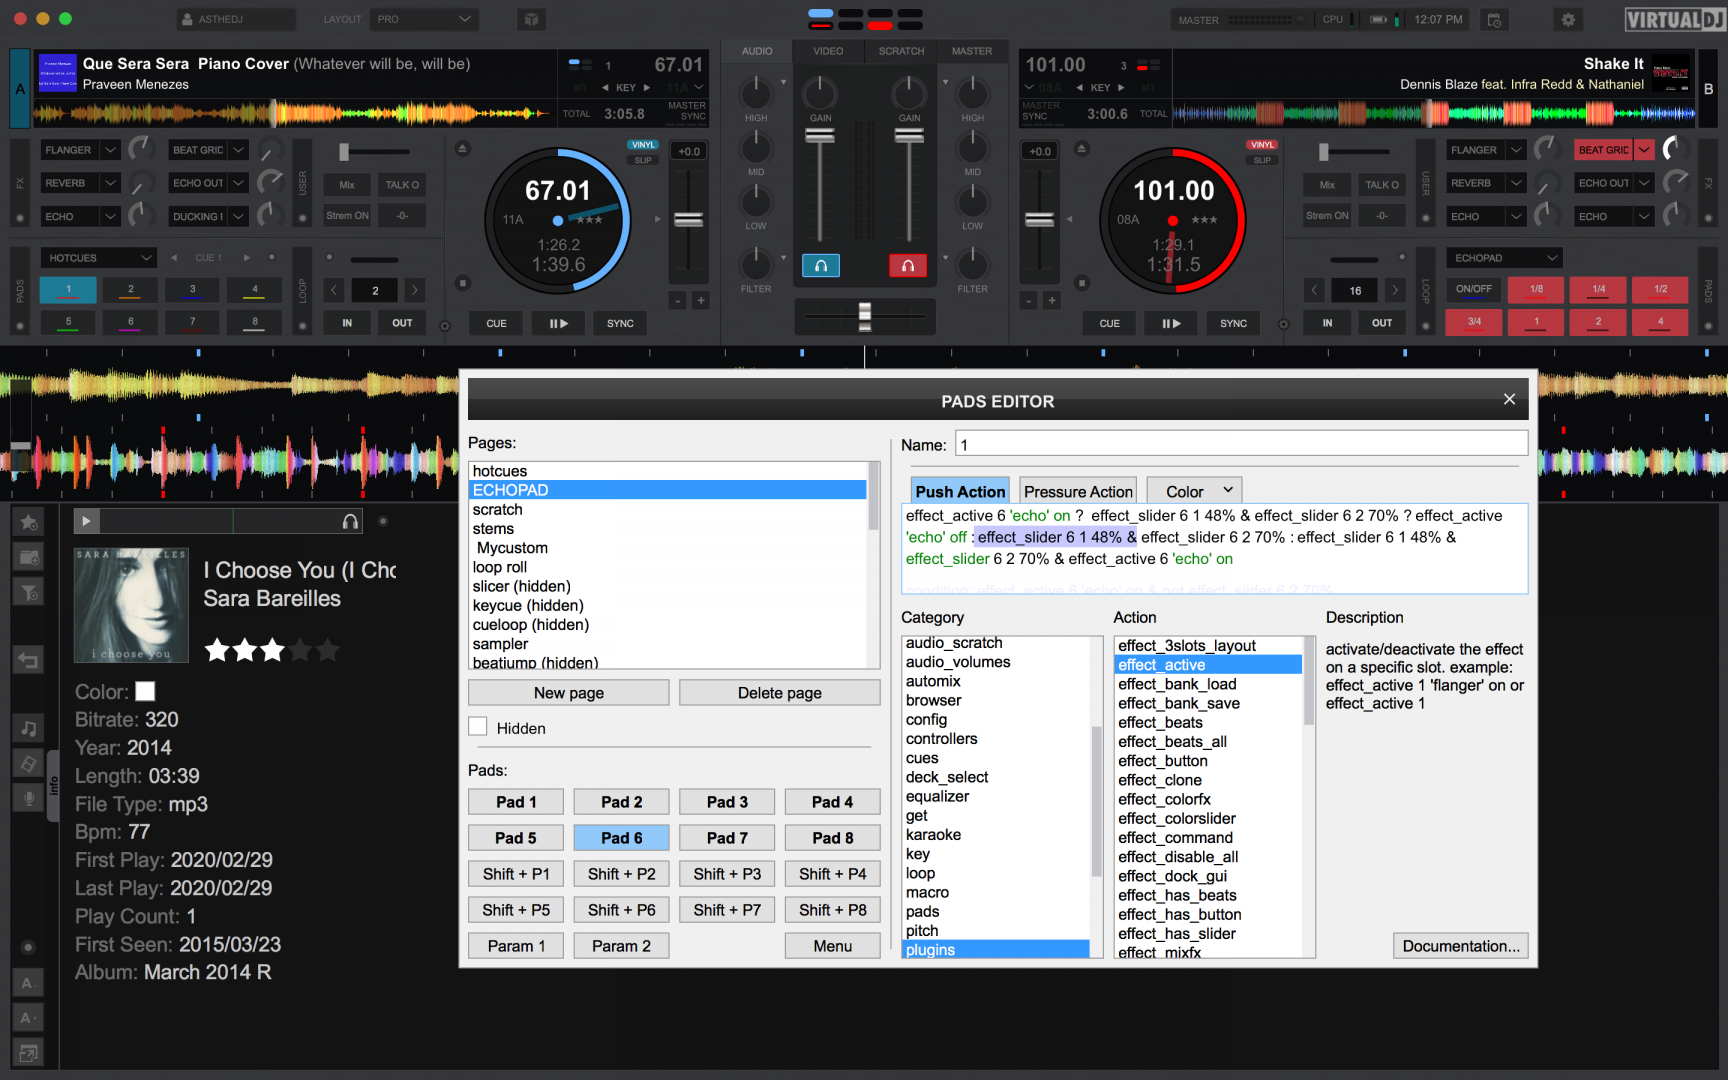Screen dimensions: 1728x1080
Task: Click the right deck loop OUT button
Action: (1382, 323)
